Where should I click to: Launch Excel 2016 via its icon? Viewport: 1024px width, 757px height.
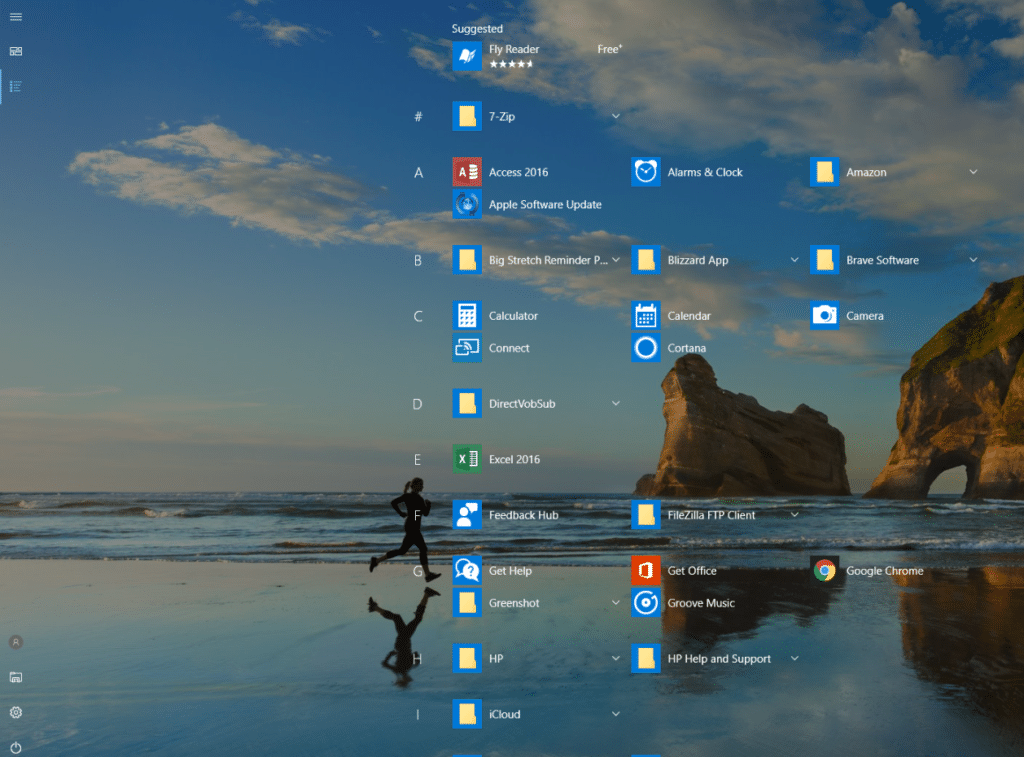(x=467, y=459)
